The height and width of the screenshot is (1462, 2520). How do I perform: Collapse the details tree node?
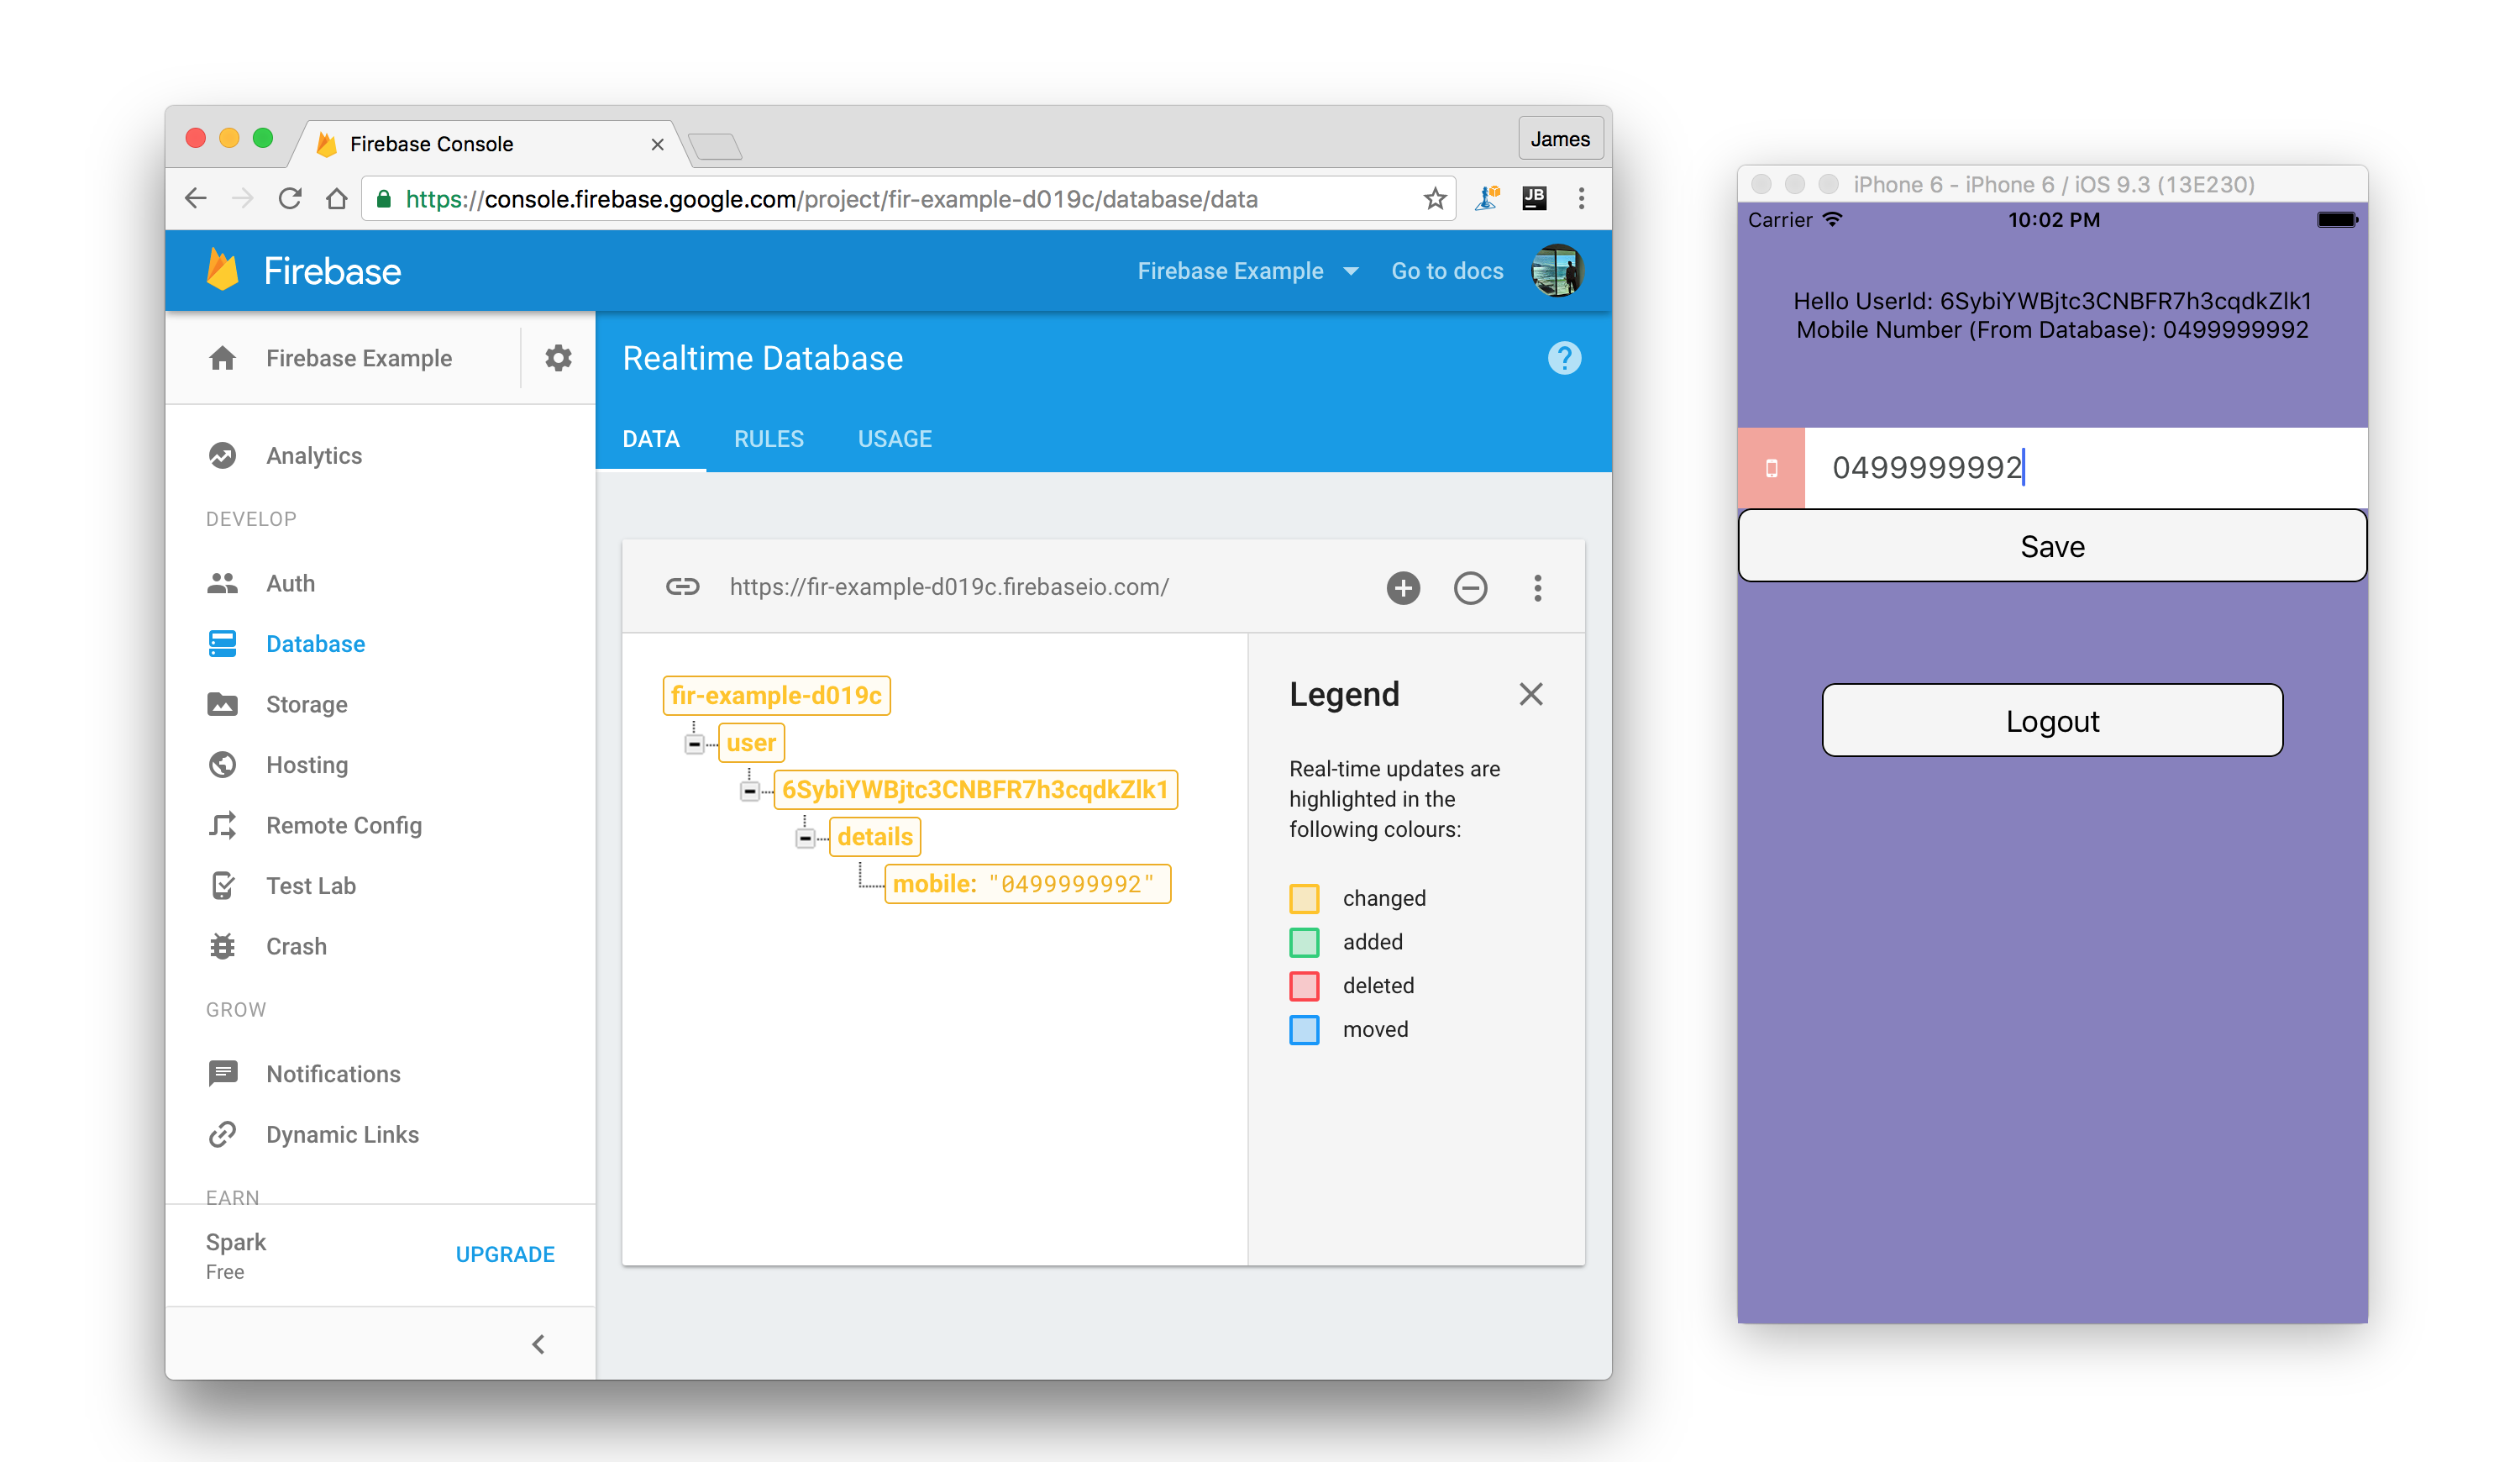[805, 838]
